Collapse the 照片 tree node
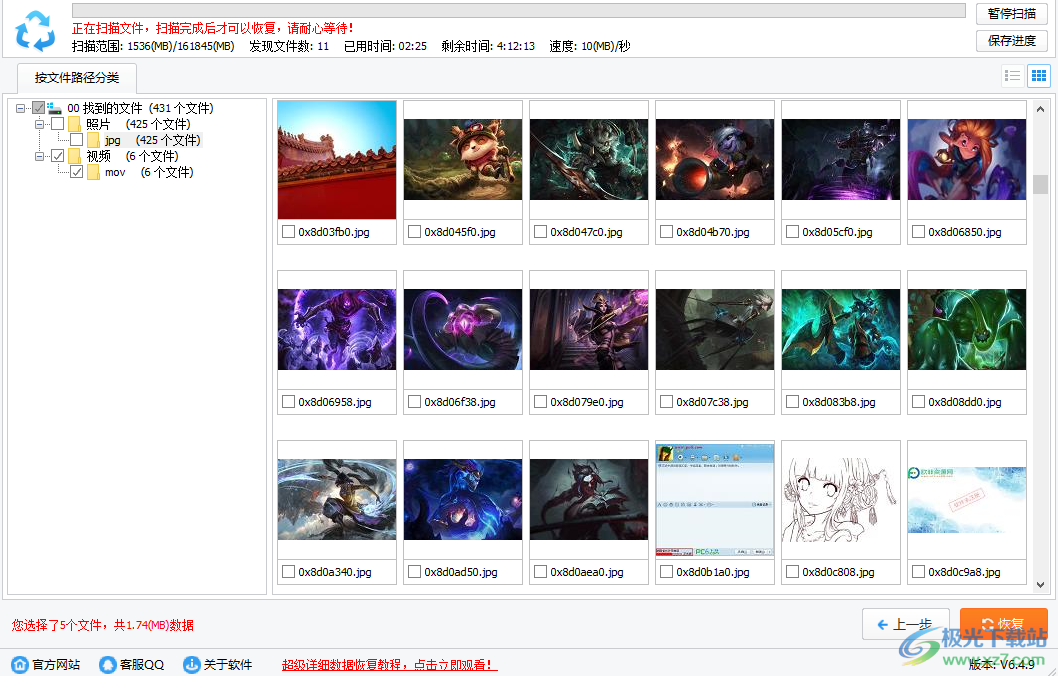The width and height of the screenshot is (1058, 676). [39, 124]
